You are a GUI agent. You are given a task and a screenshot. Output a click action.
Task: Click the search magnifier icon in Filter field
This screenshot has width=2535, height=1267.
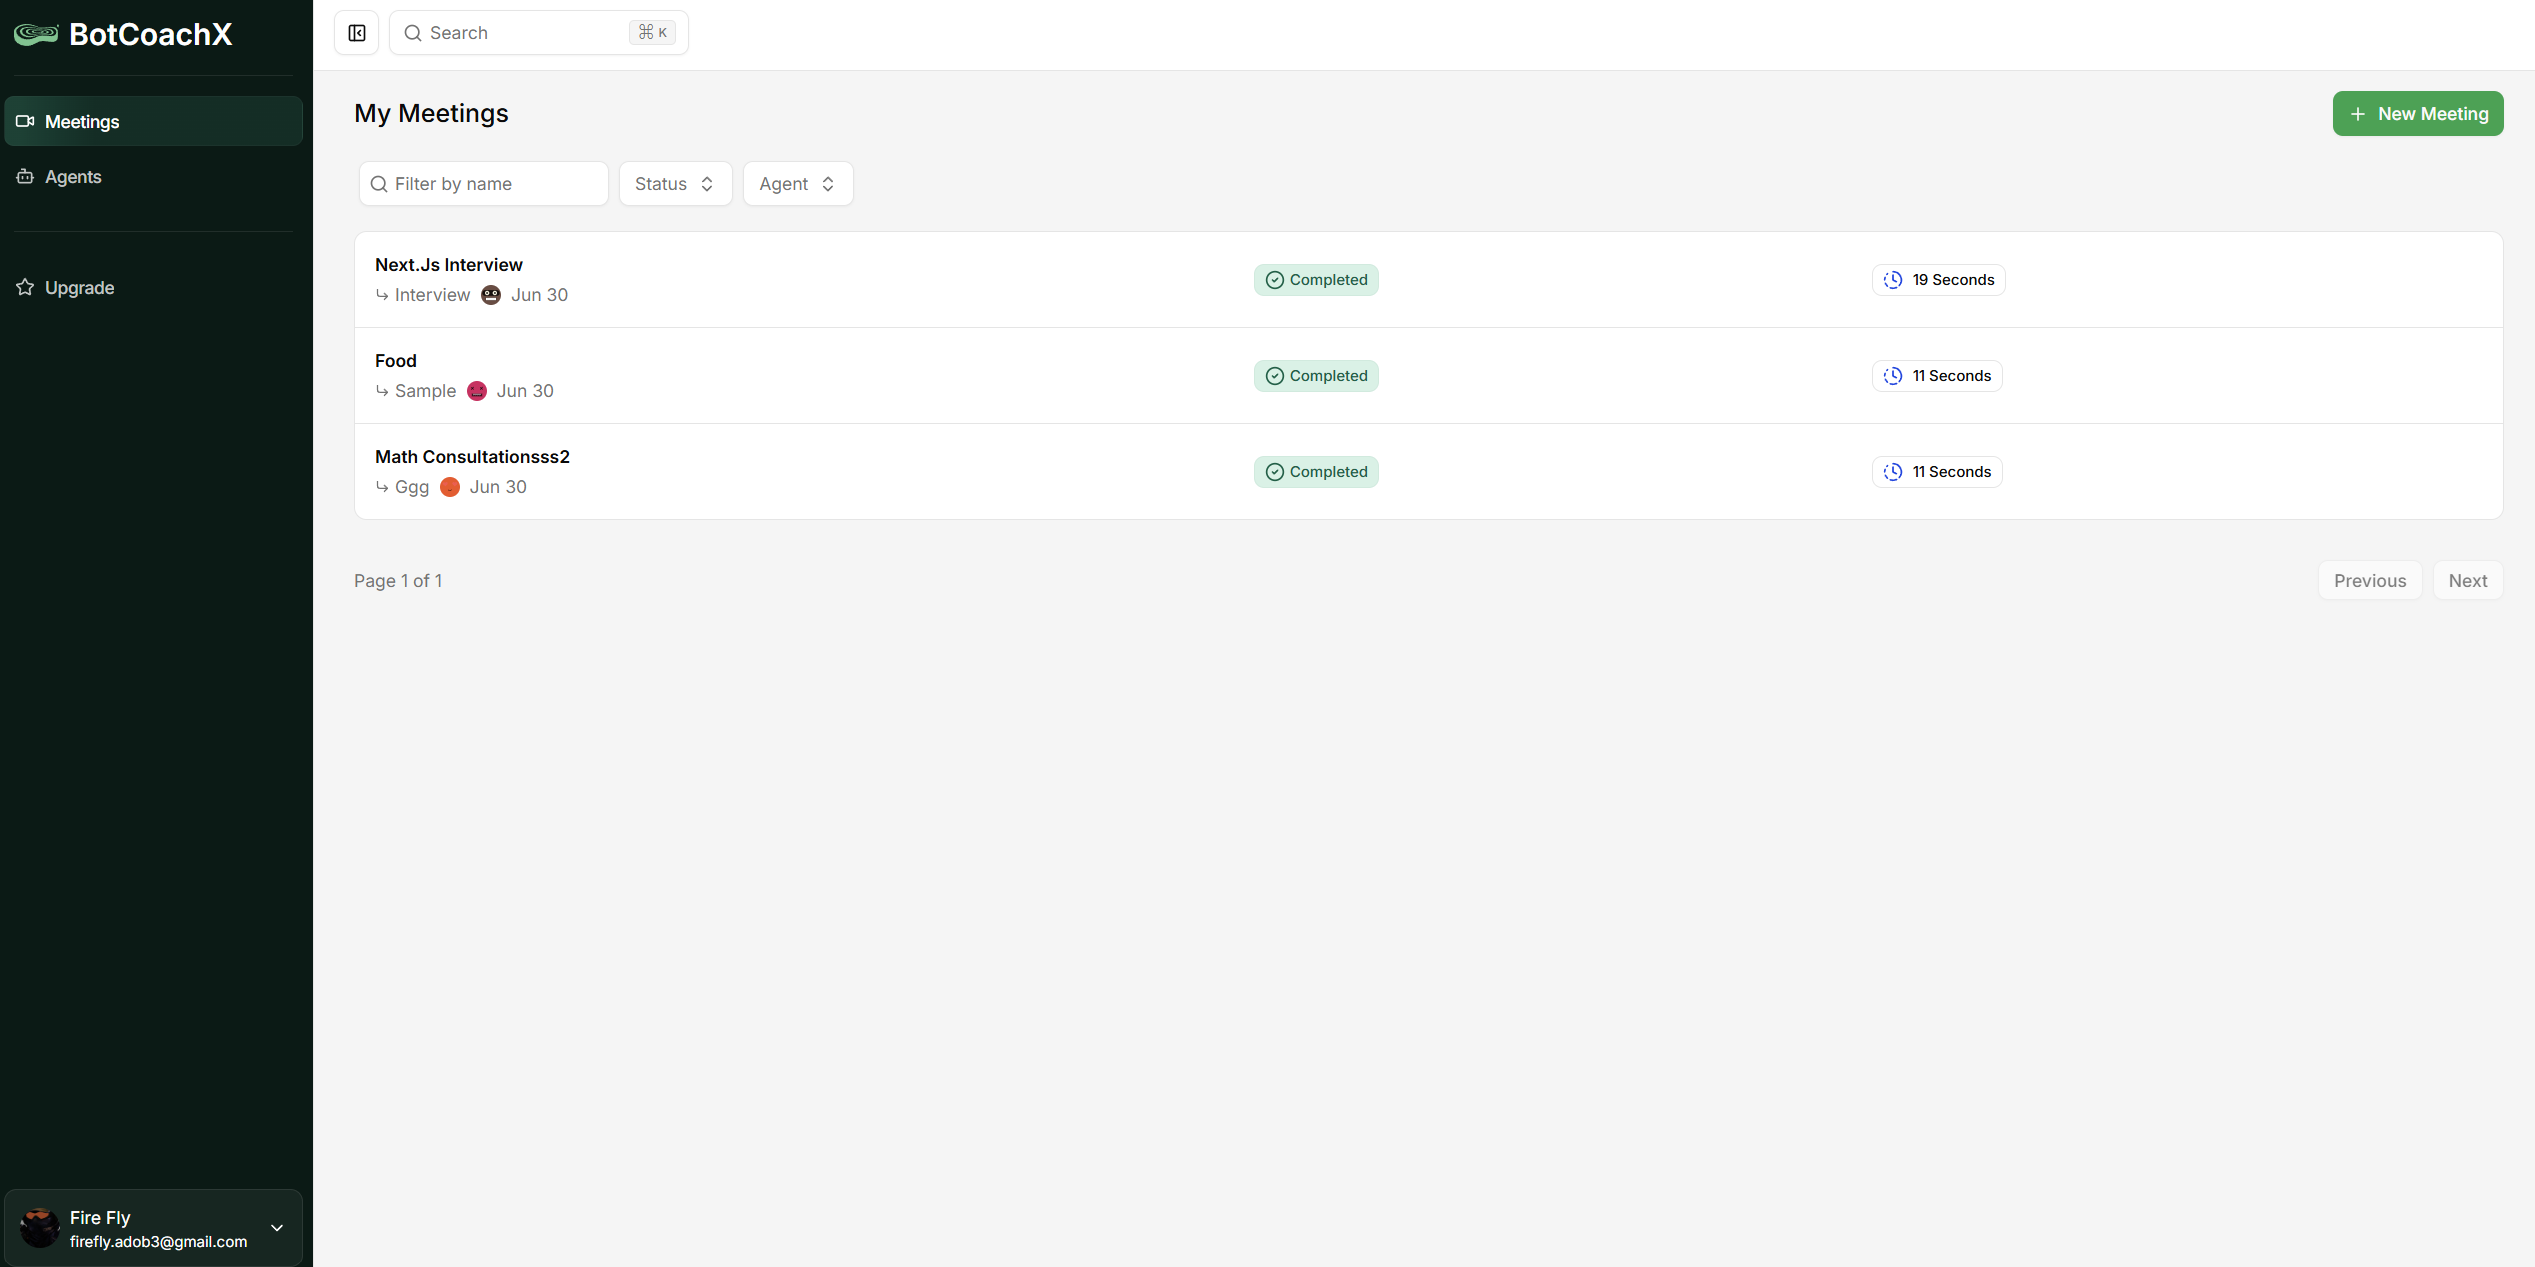point(379,184)
